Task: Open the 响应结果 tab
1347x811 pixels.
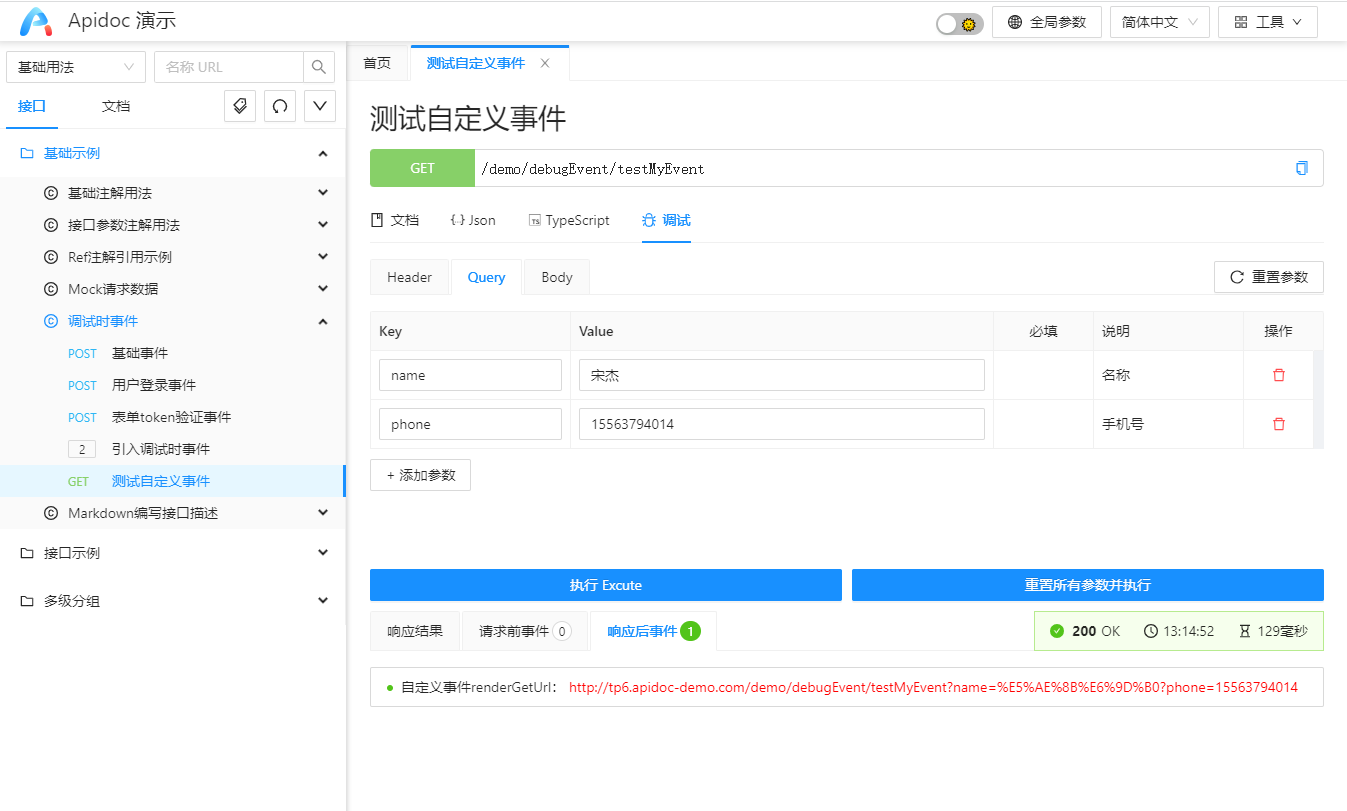Action: [414, 631]
